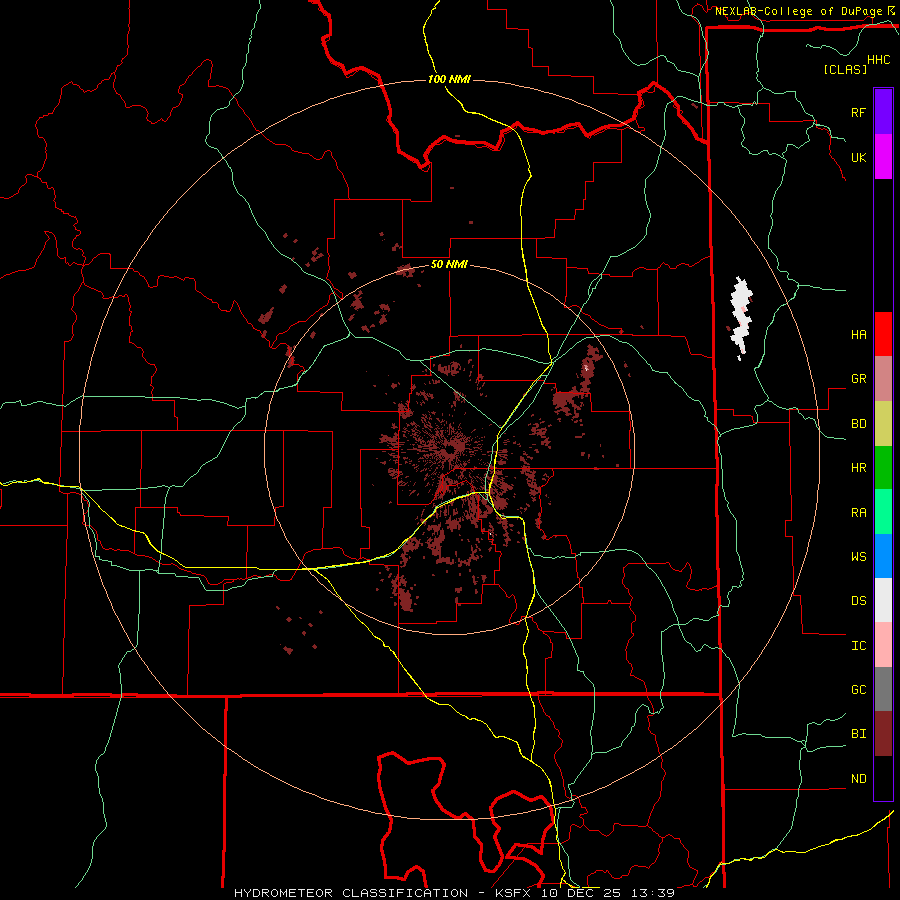This screenshot has height=900, width=900.
Task: Click the BD legend label
Action: (858, 423)
